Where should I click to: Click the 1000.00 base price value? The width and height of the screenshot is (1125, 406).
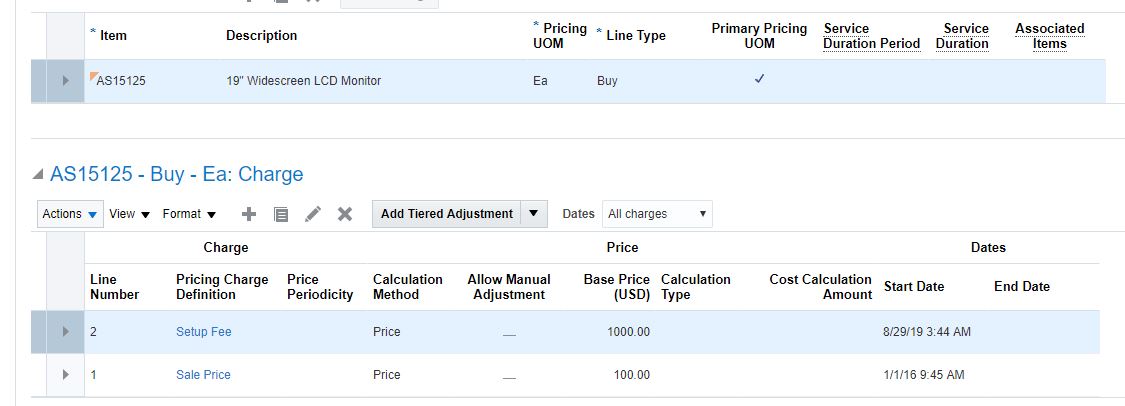[x=629, y=331]
